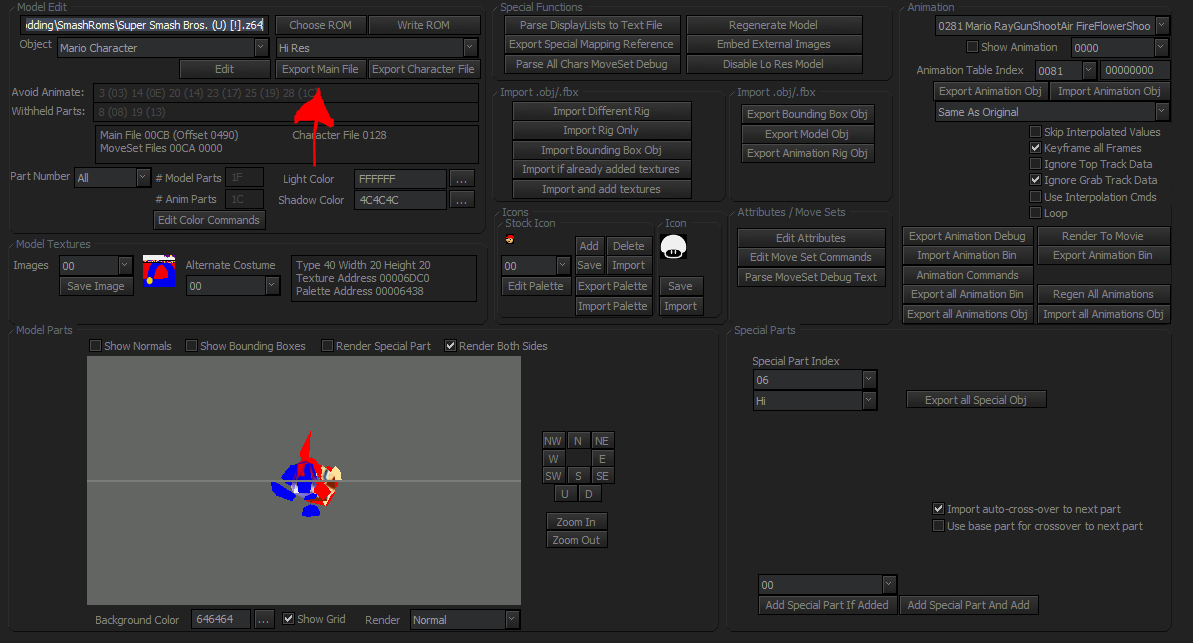1193x643 pixels.
Task: Enable Show Normals in Model Parts
Action: 95,345
